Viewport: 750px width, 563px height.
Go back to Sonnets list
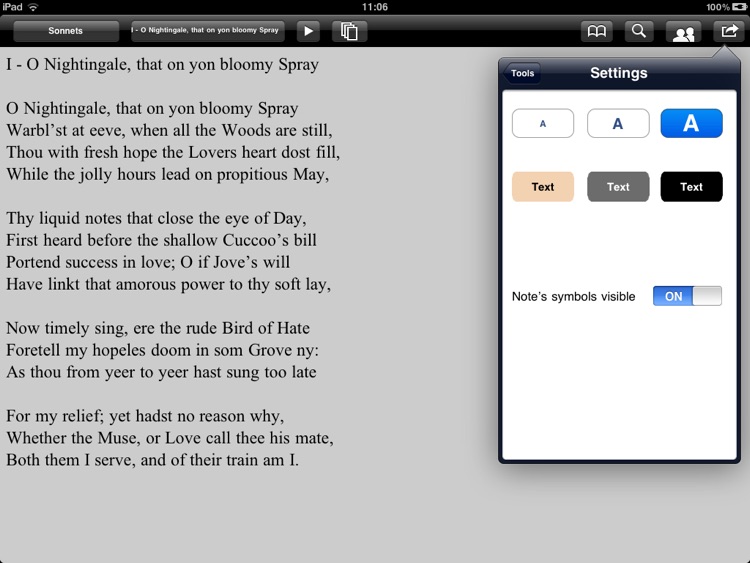66,31
